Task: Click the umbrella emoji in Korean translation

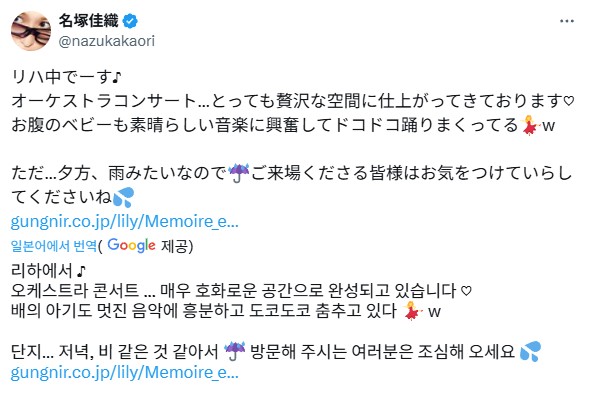Action: point(234,351)
